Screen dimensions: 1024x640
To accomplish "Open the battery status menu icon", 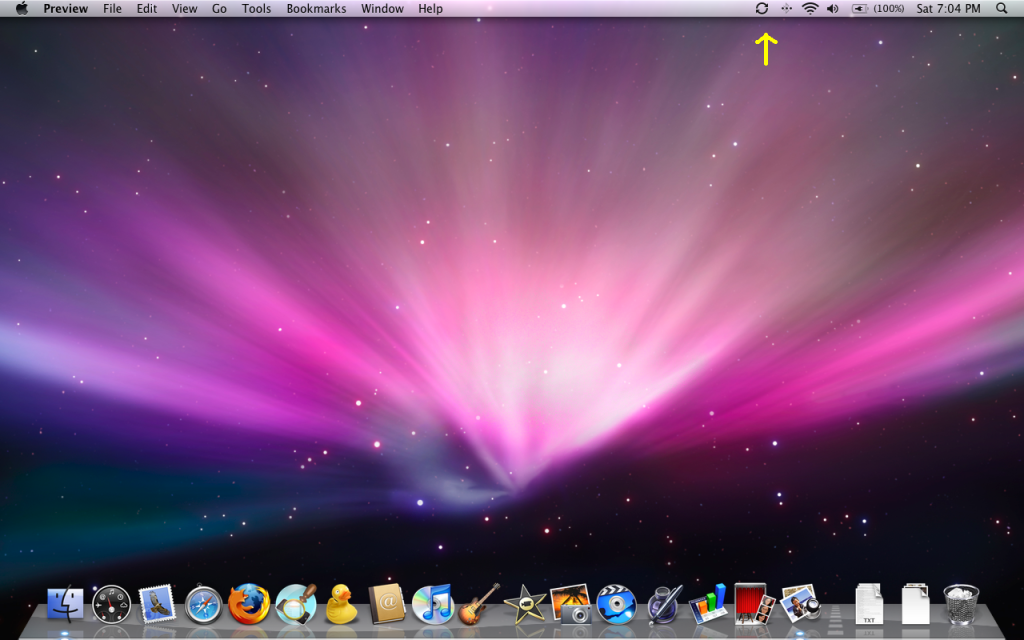I will [859, 8].
